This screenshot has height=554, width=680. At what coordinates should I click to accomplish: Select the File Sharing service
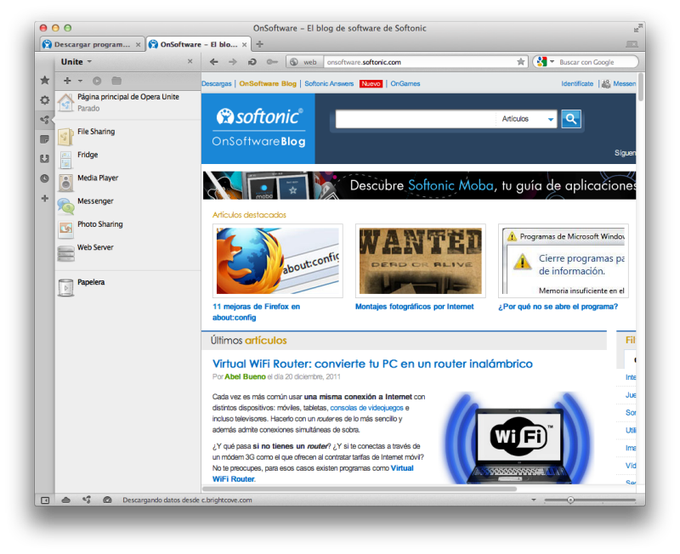tap(128, 136)
